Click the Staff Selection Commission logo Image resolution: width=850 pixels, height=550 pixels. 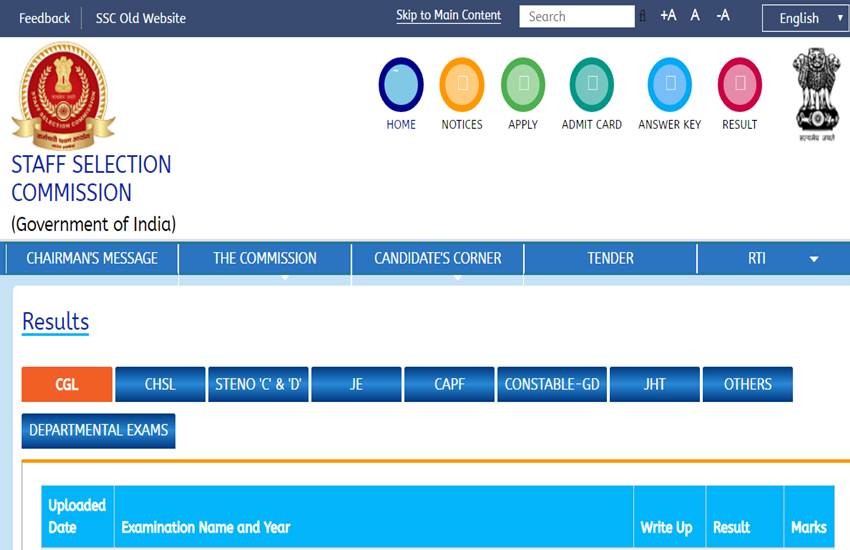click(x=63, y=95)
